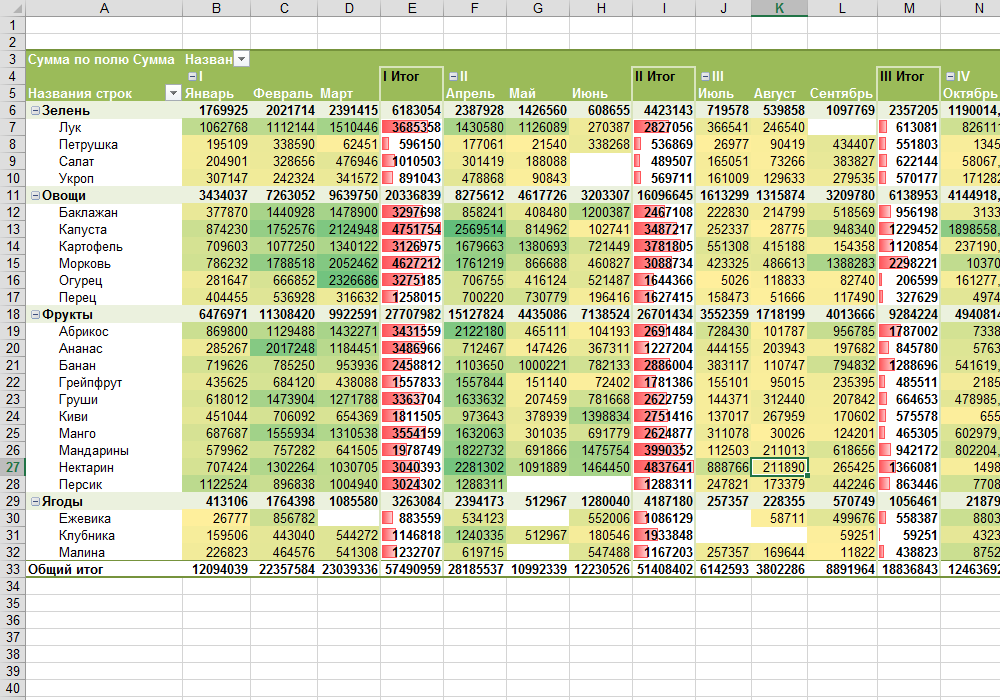Screen dimensions: 1000x700
Task: Click the Февраль month header cell
Action: (x=284, y=93)
